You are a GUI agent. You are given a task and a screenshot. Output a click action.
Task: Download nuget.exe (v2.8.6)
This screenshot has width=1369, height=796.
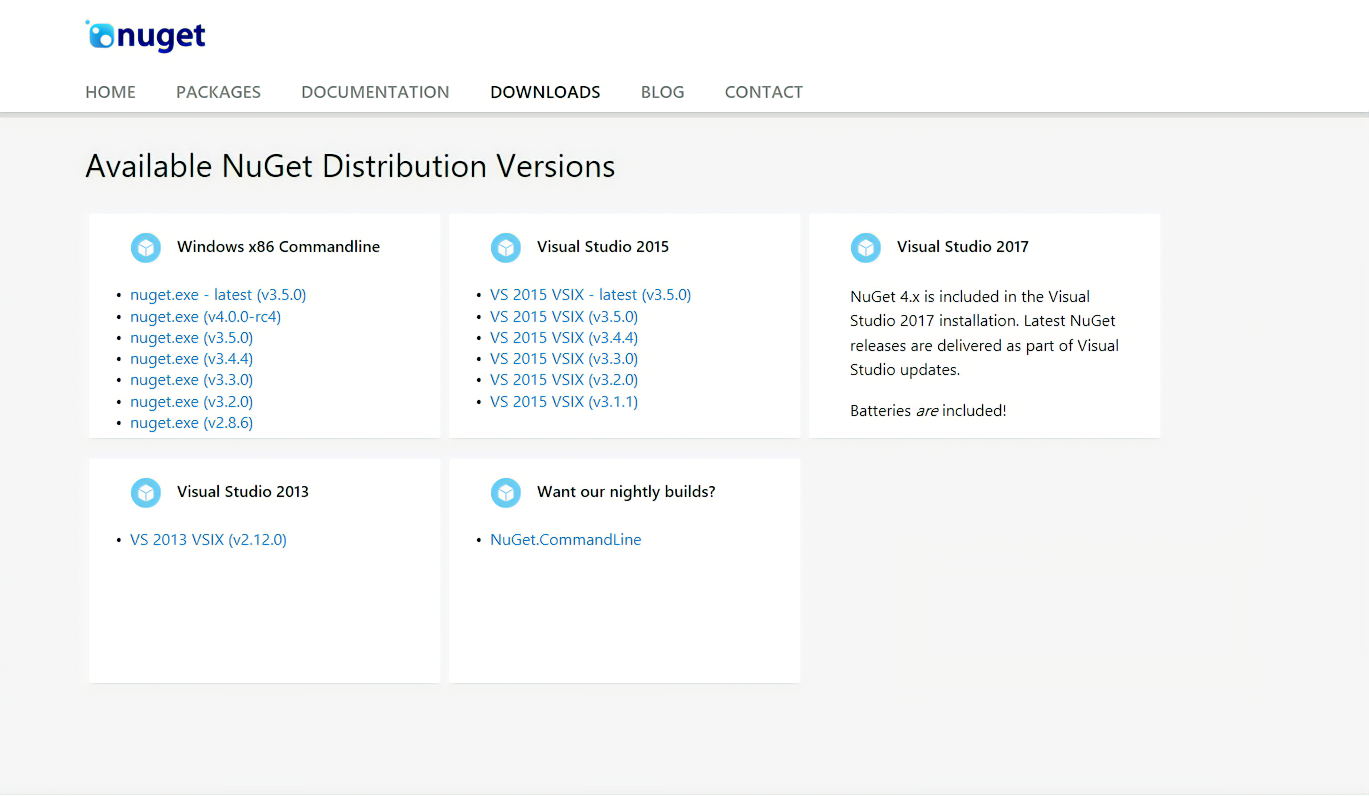click(x=191, y=423)
